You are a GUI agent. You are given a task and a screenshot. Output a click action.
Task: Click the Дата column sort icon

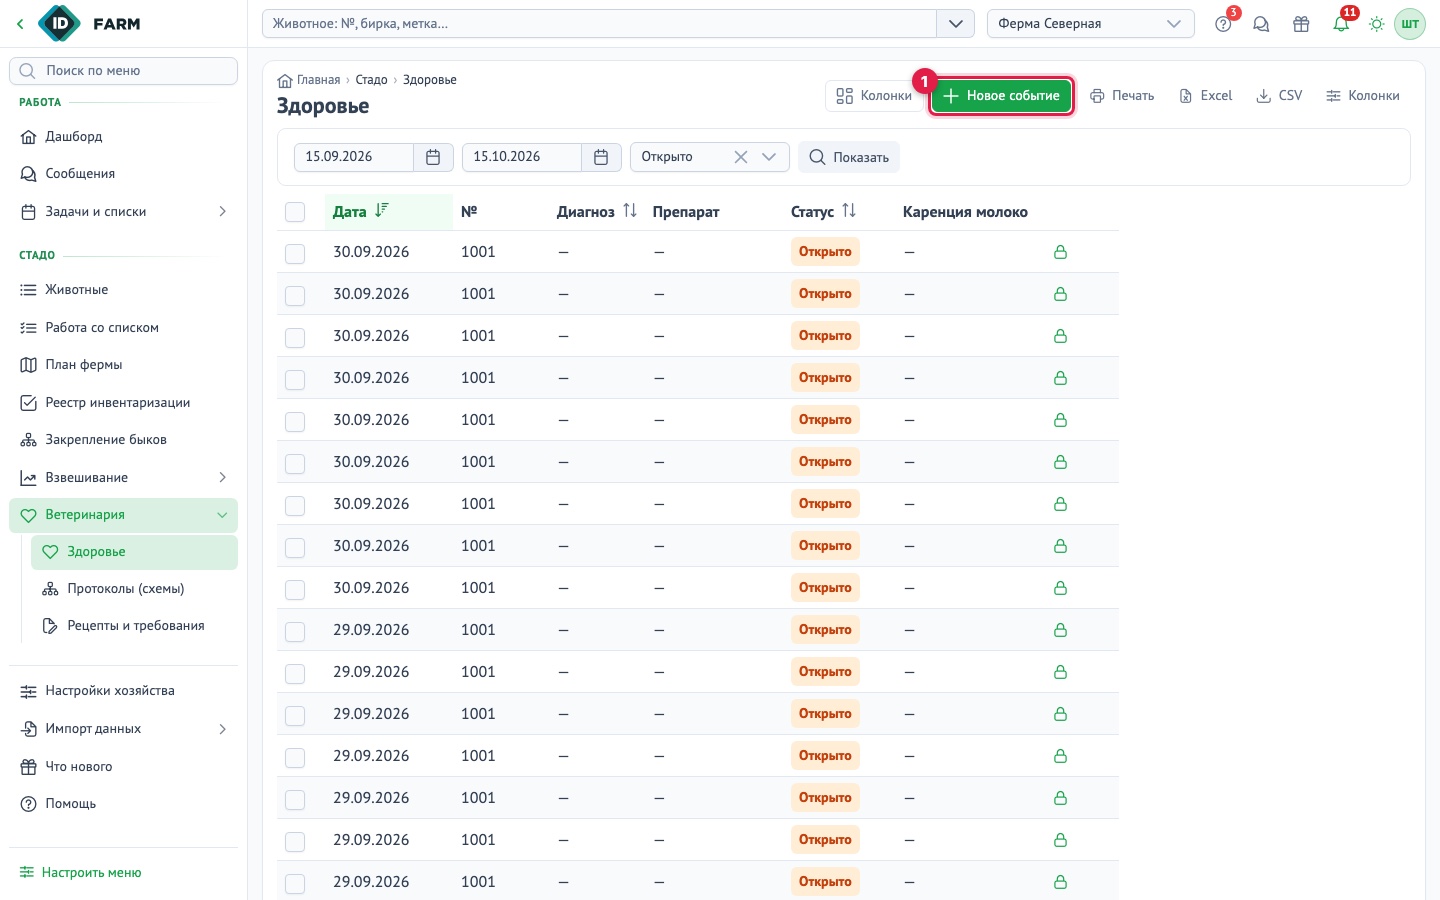(x=382, y=211)
